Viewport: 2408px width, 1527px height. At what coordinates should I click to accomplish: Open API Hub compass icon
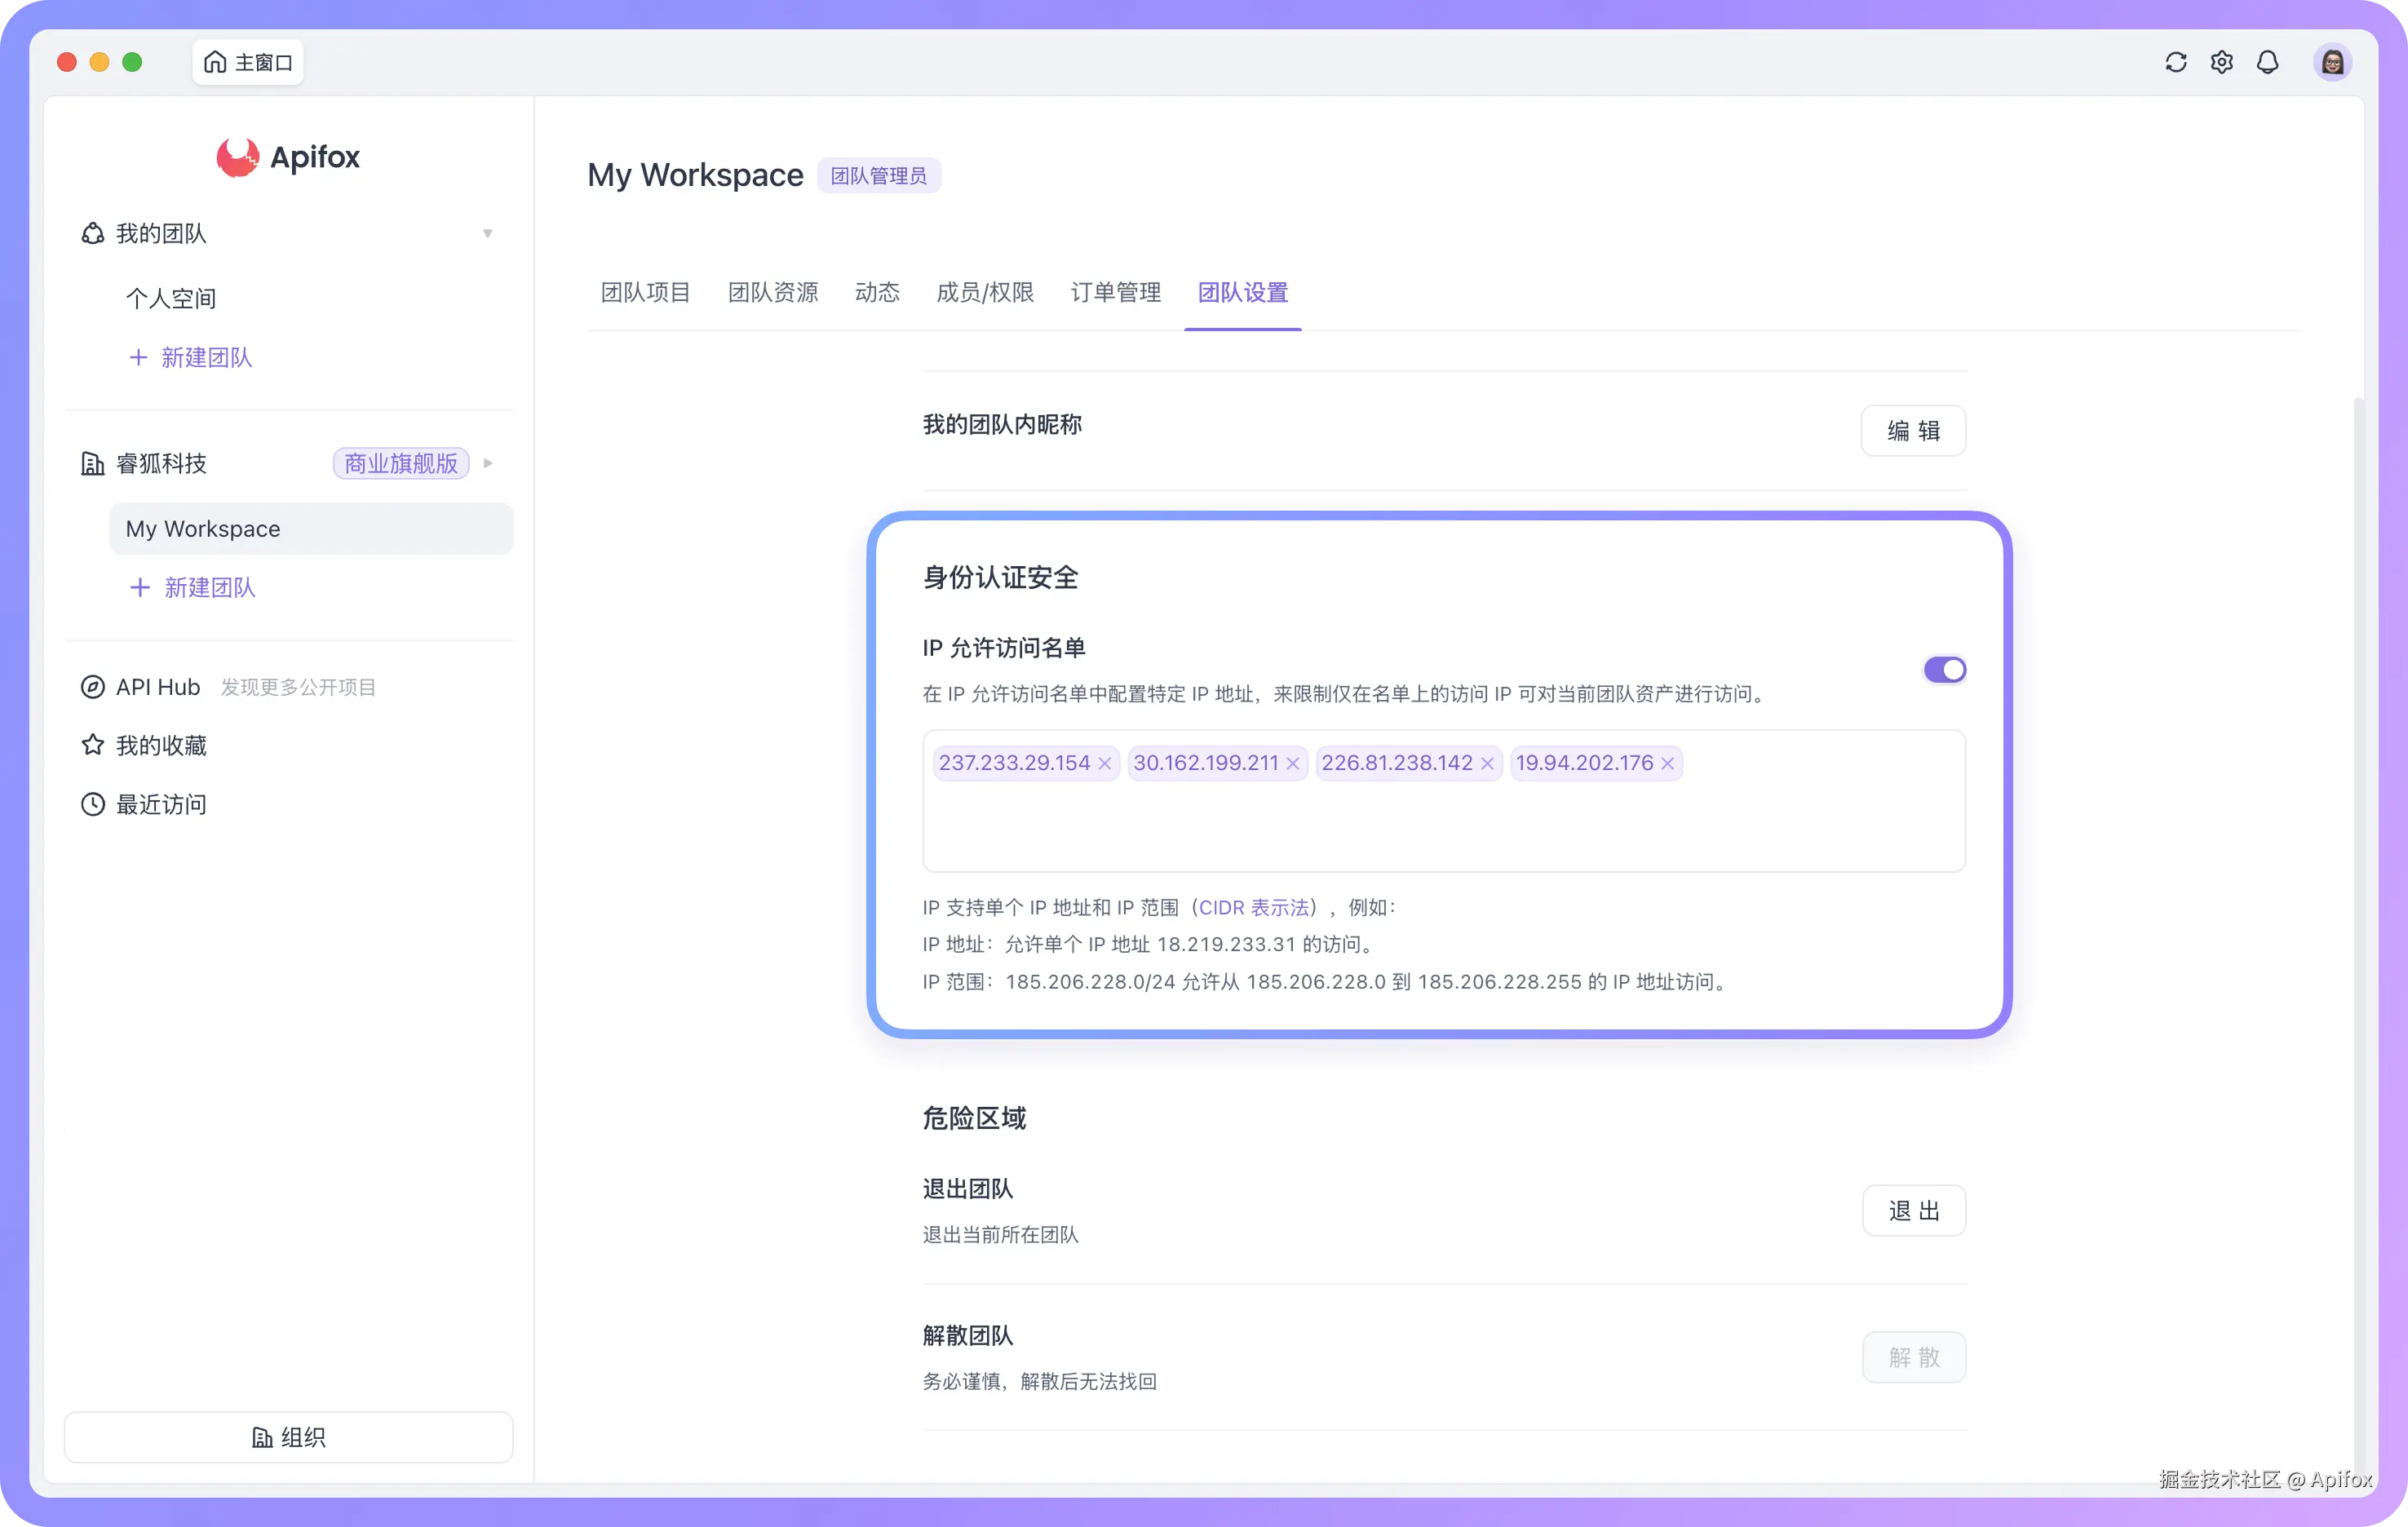click(92, 687)
